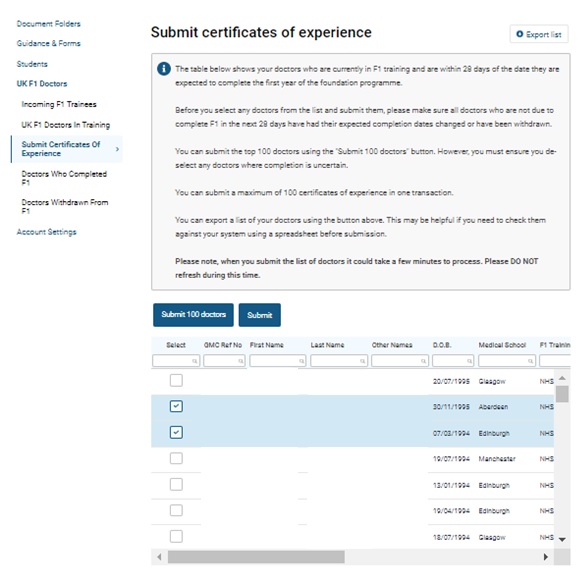The width and height of the screenshot is (588, 585).
Task: Click the search icon in Medical School filter
Action: click(530, 361)
